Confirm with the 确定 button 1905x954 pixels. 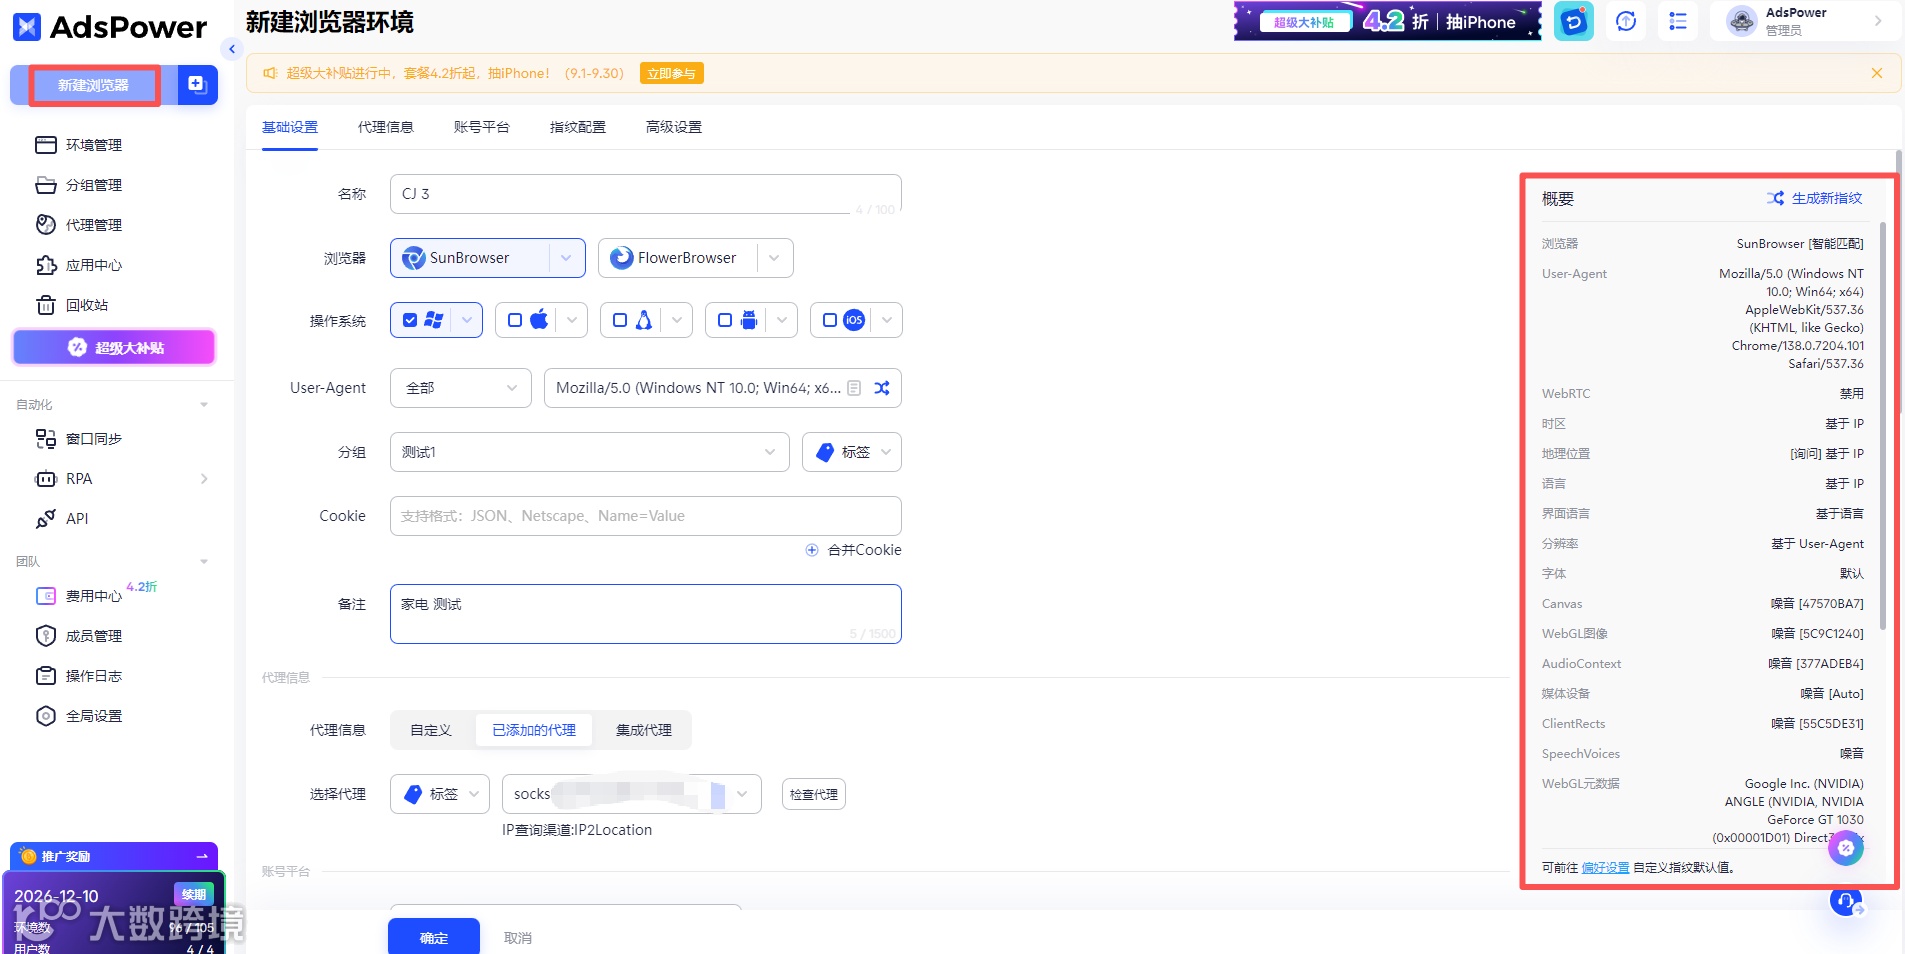(x=434, y=937)
